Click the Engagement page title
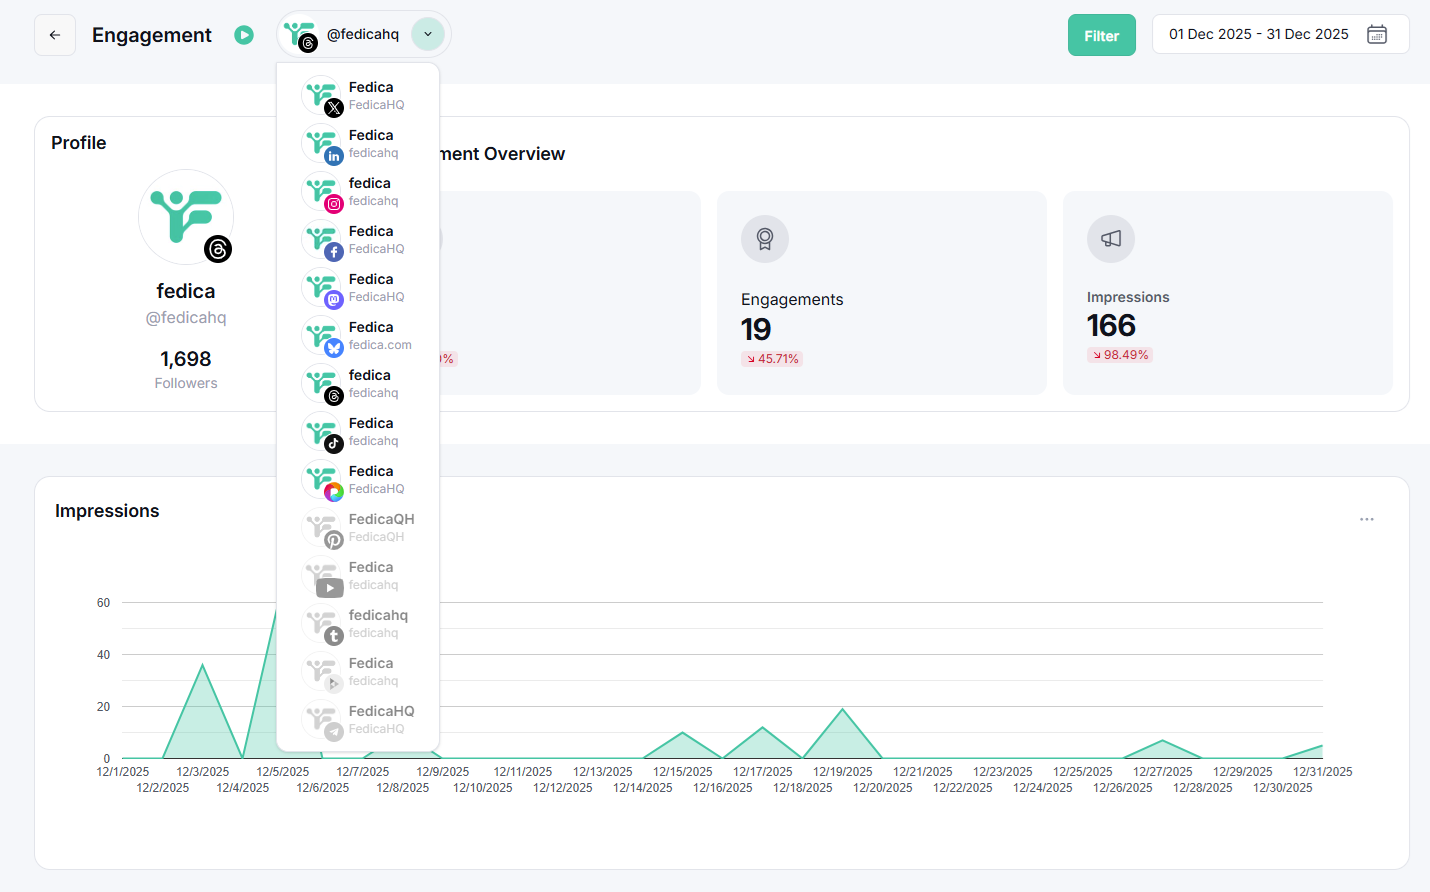This screenshot has width=1430, height=892. 152,35
